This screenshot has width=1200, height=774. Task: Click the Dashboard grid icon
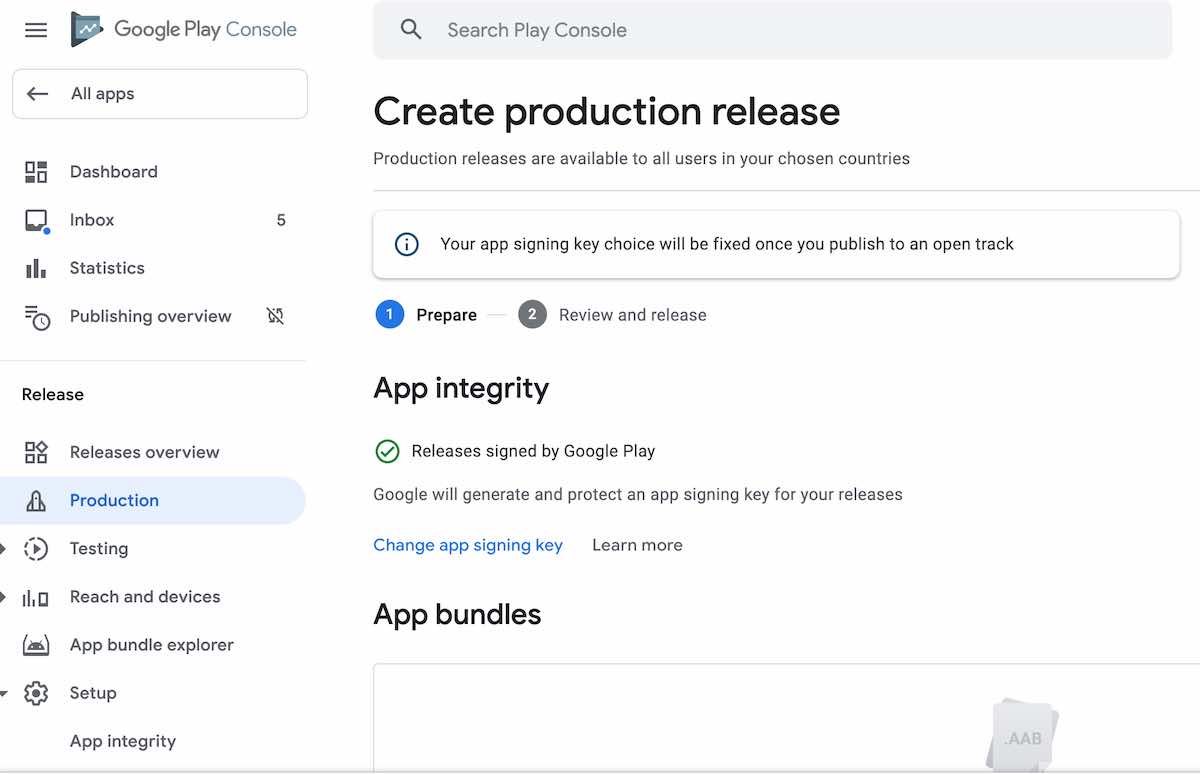[36, 172]
